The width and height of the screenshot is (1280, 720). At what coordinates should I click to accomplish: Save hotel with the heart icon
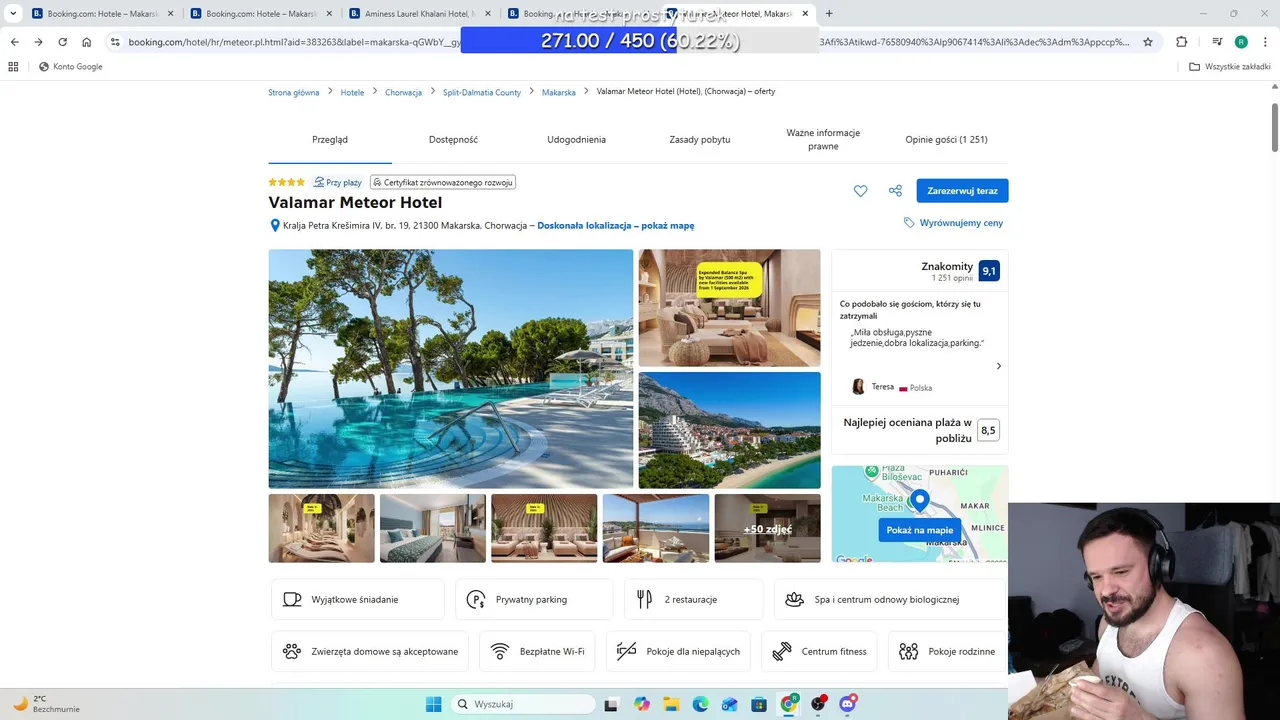tap(860, 191)
